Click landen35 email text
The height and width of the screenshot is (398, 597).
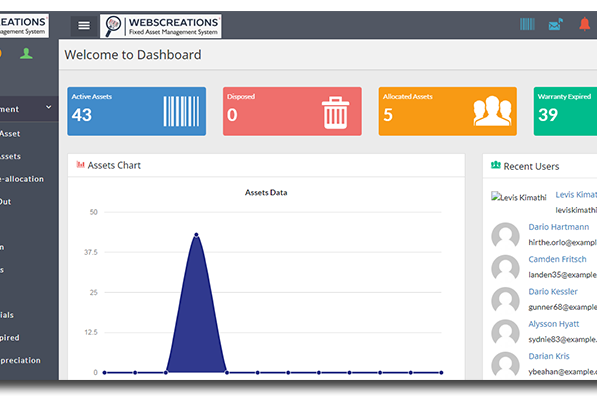pyautogui.click(x=563, y=275)
